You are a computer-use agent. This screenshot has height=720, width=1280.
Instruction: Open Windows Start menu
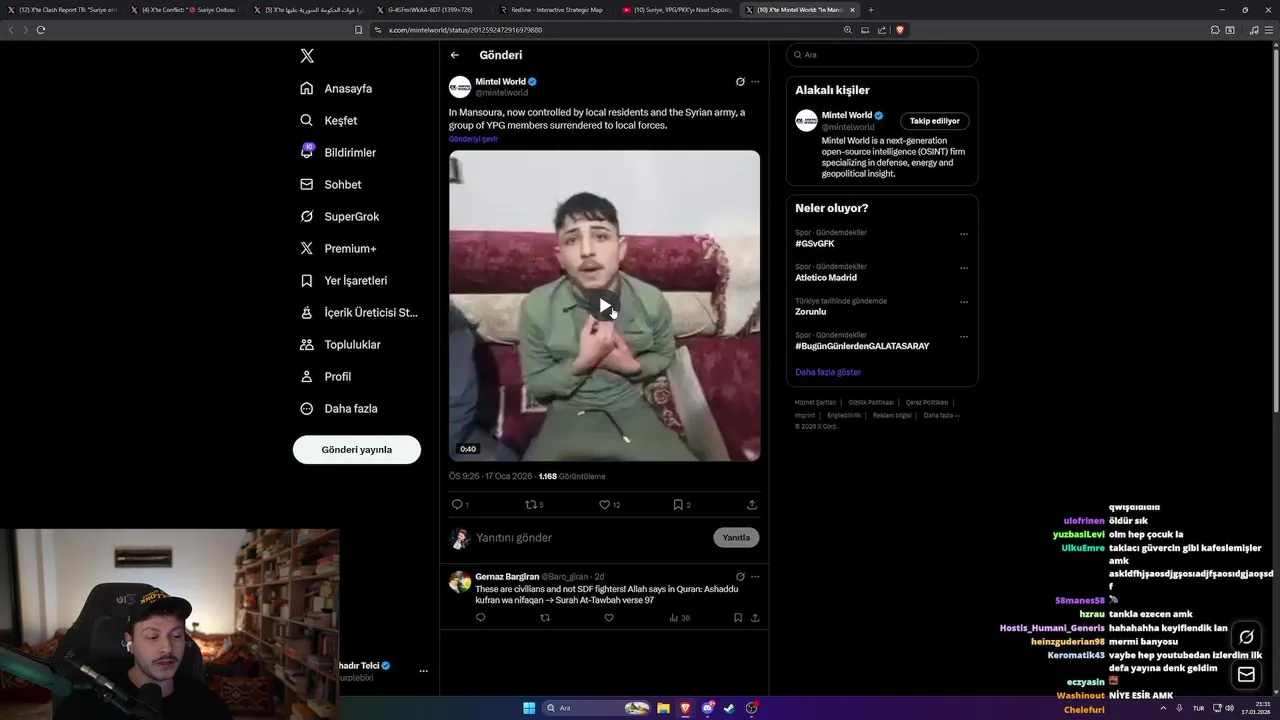529,708
